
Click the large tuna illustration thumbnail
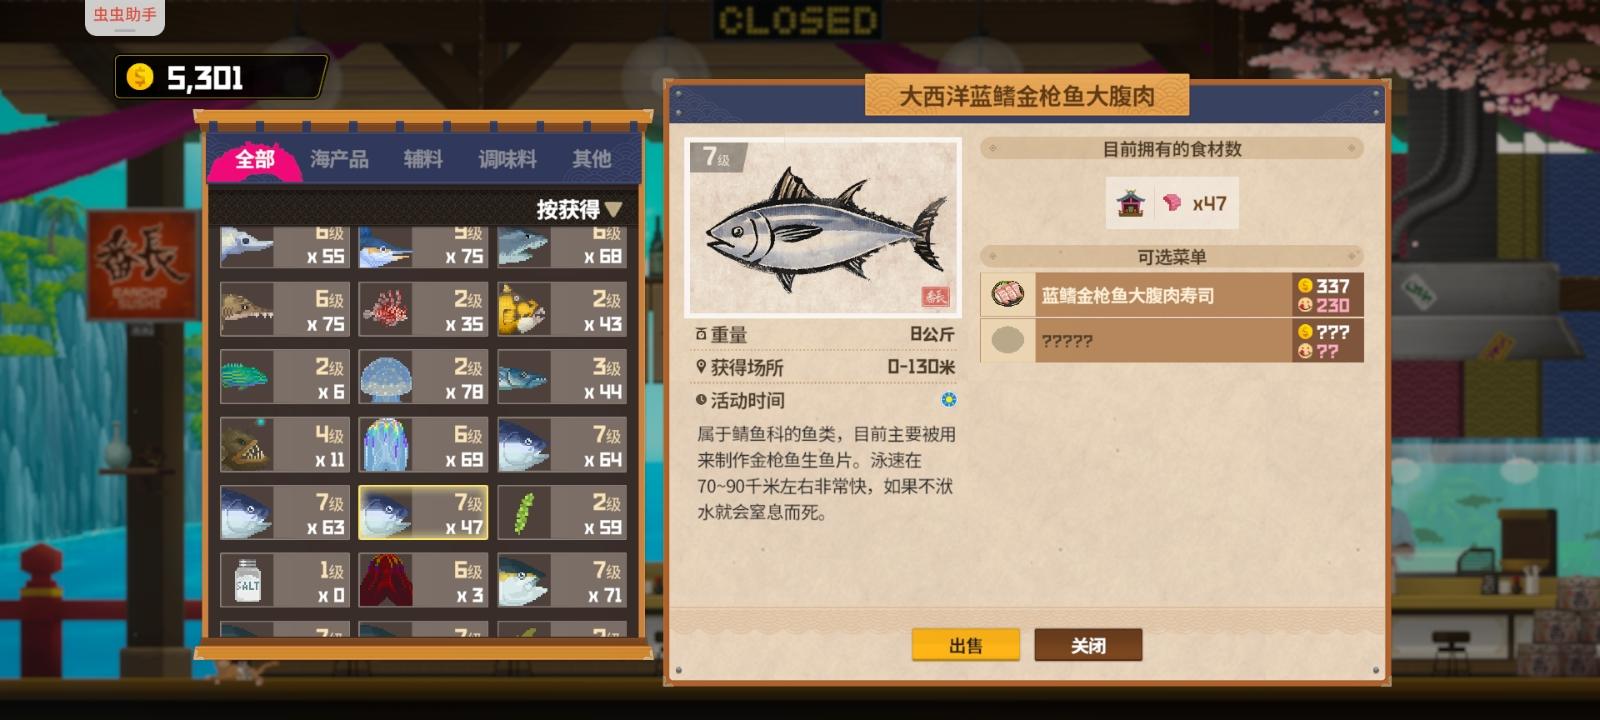[823, 227]
